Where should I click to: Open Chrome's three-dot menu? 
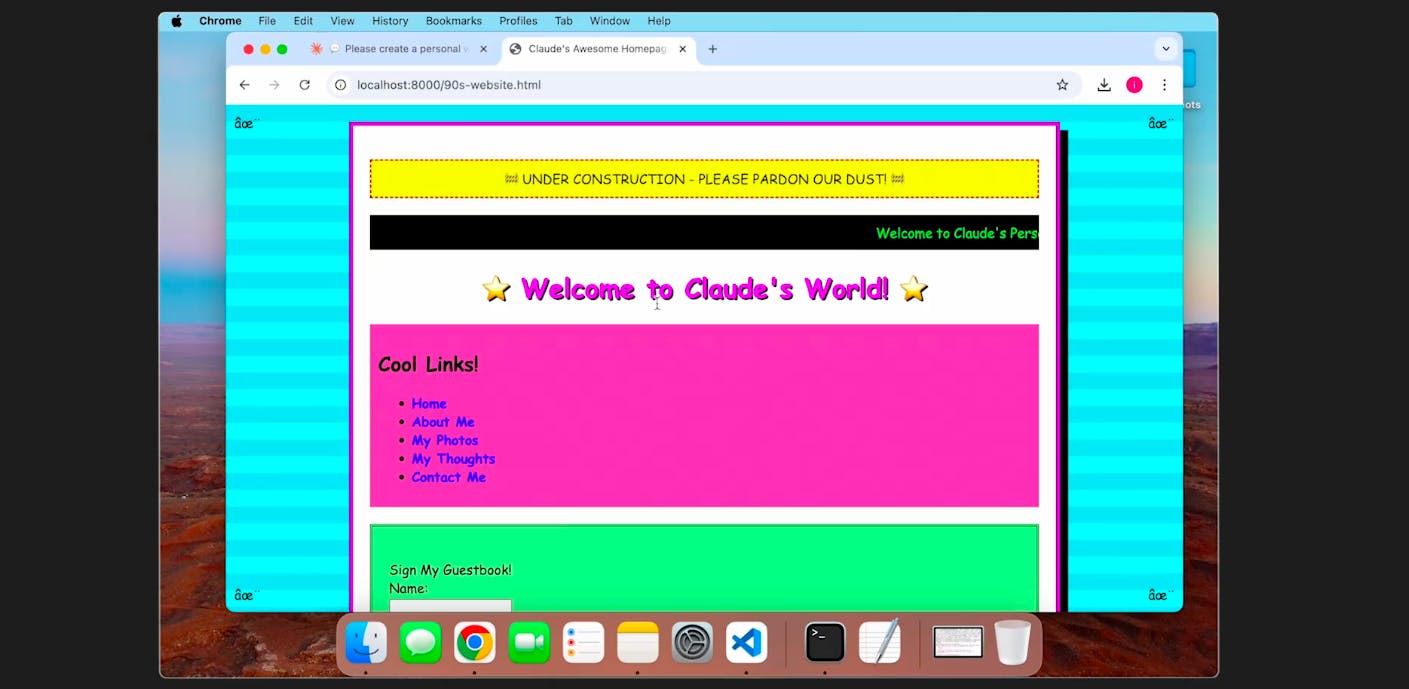click(x=1165, y=85)
